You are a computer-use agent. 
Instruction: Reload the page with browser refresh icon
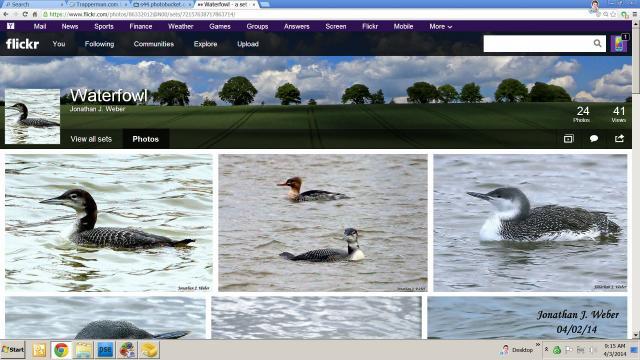(25, 14)
